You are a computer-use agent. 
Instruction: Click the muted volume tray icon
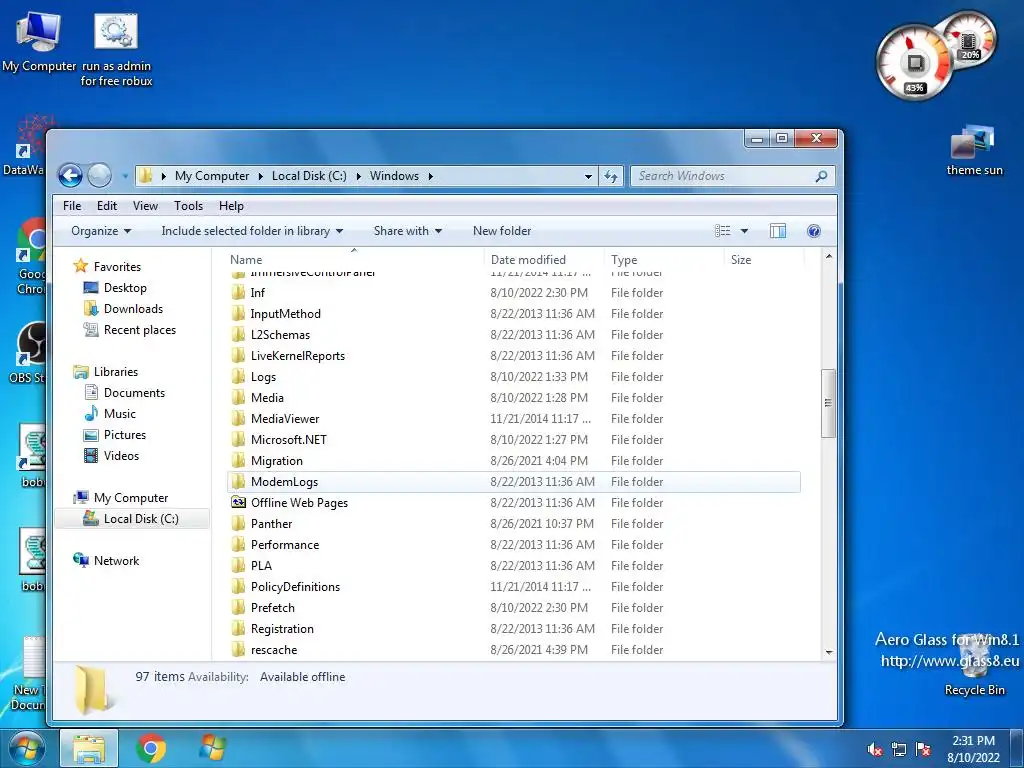874,749
